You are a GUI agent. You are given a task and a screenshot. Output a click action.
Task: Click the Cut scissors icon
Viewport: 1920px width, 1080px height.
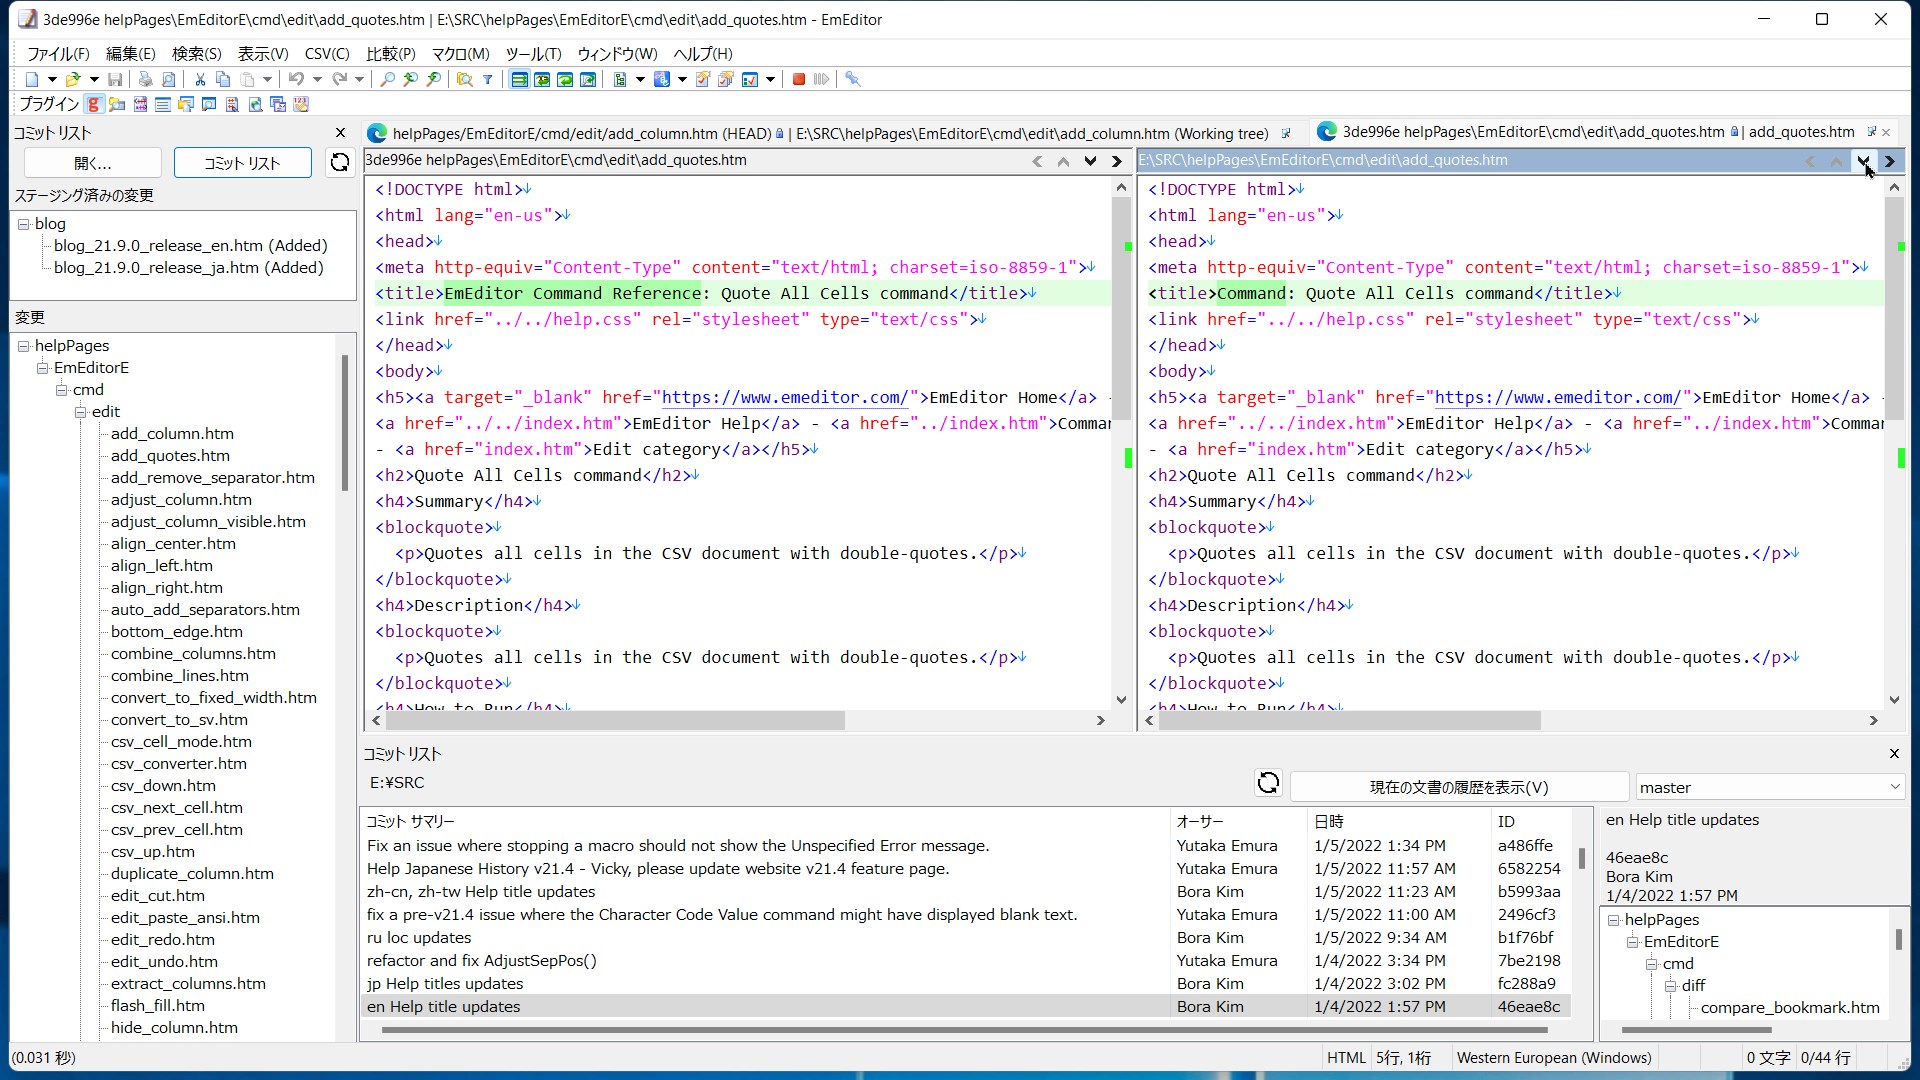coord(200,79)
